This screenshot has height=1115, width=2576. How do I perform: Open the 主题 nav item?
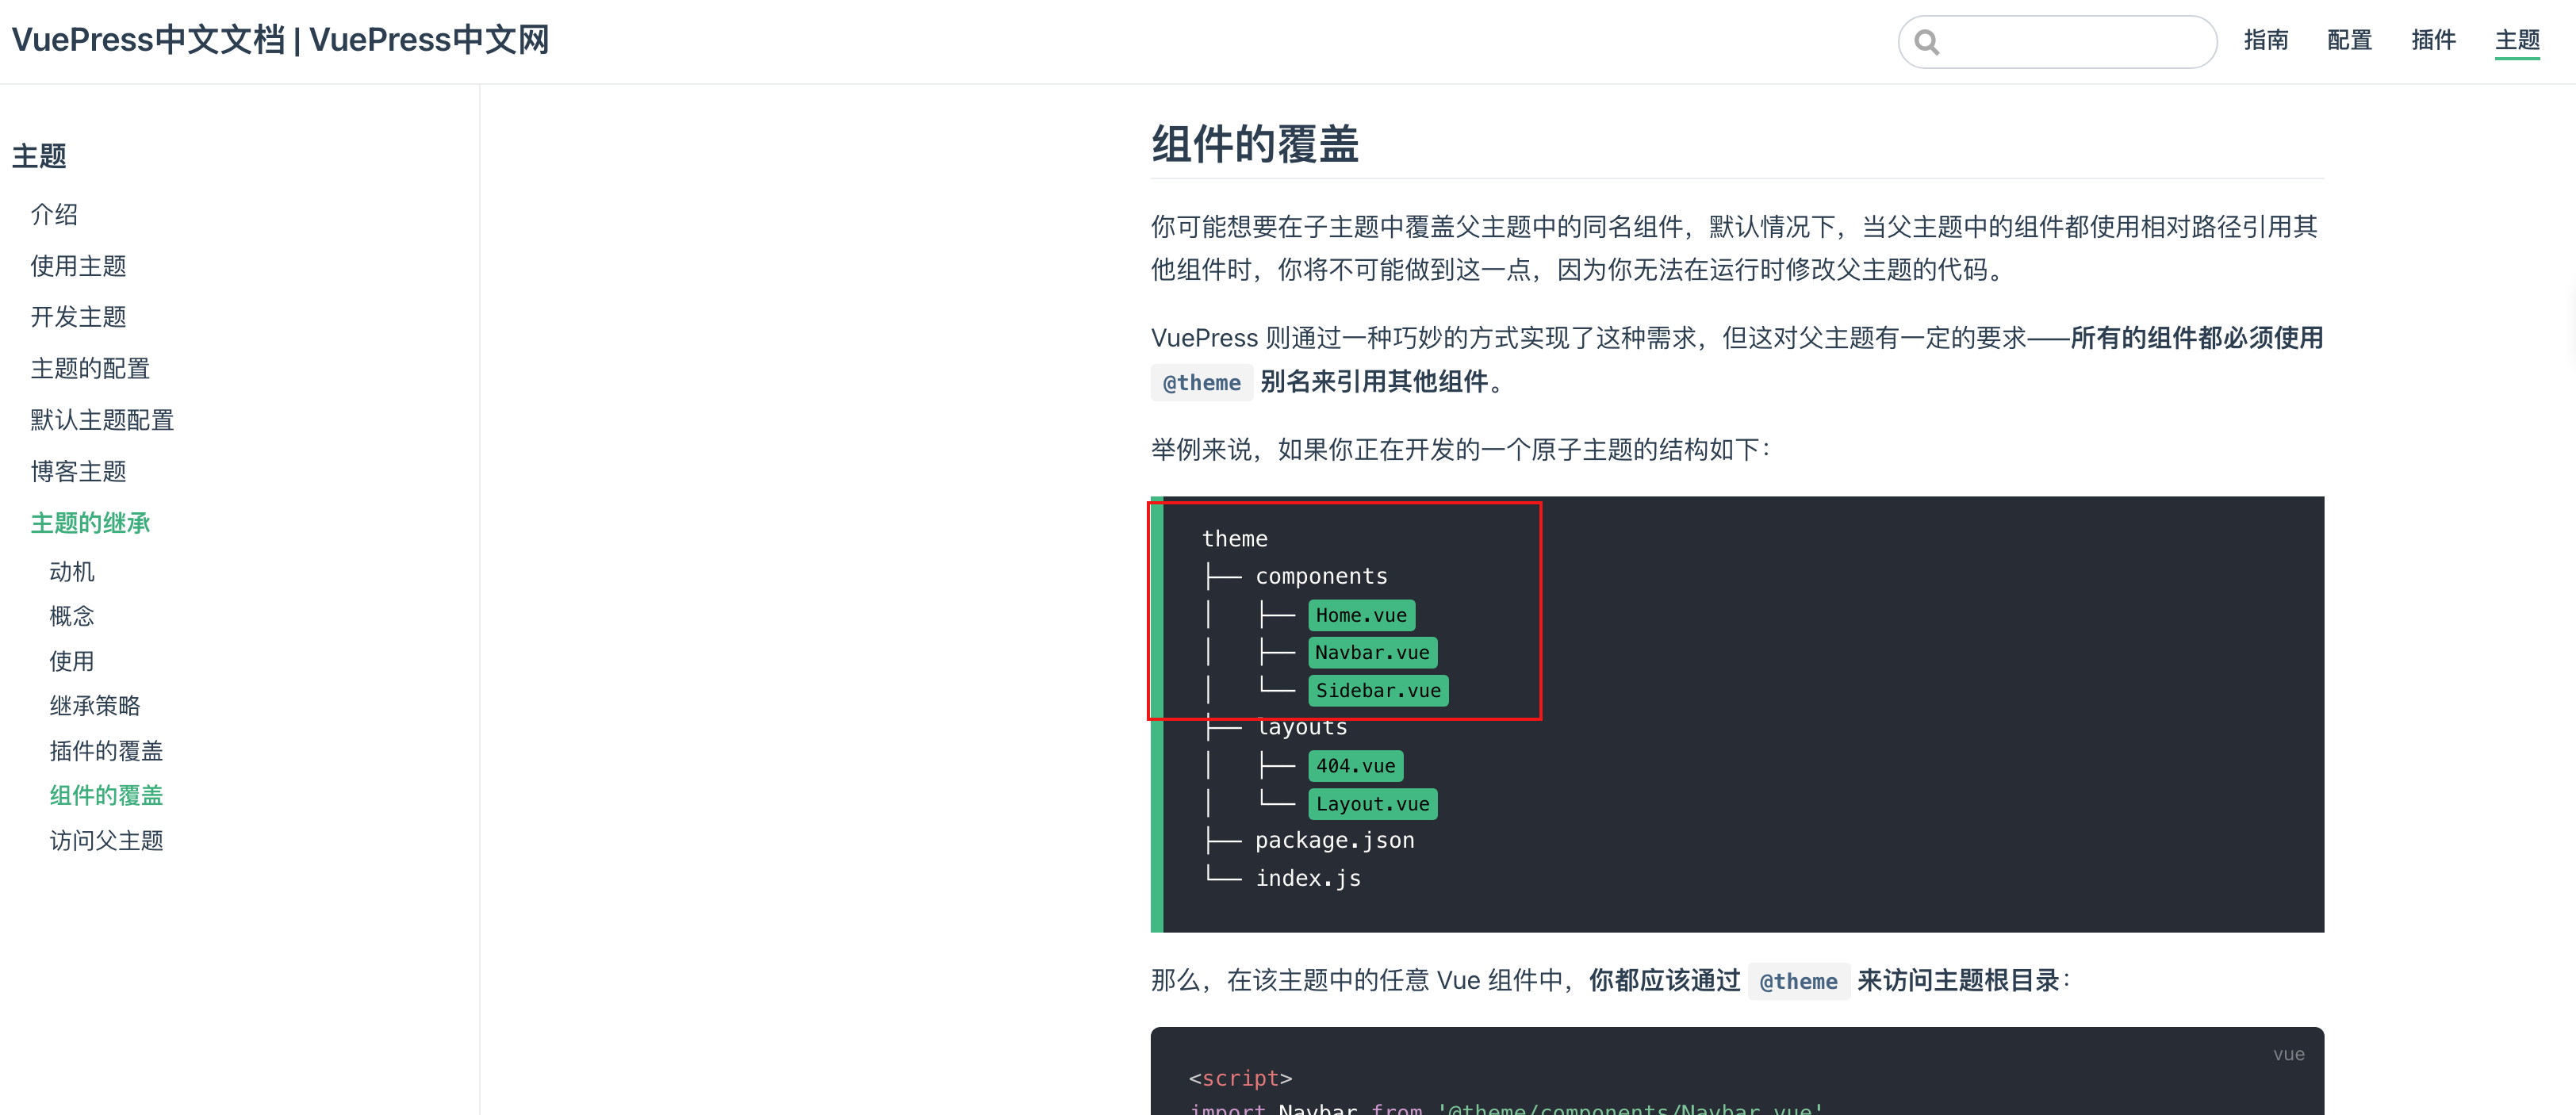pos(2517,40)
